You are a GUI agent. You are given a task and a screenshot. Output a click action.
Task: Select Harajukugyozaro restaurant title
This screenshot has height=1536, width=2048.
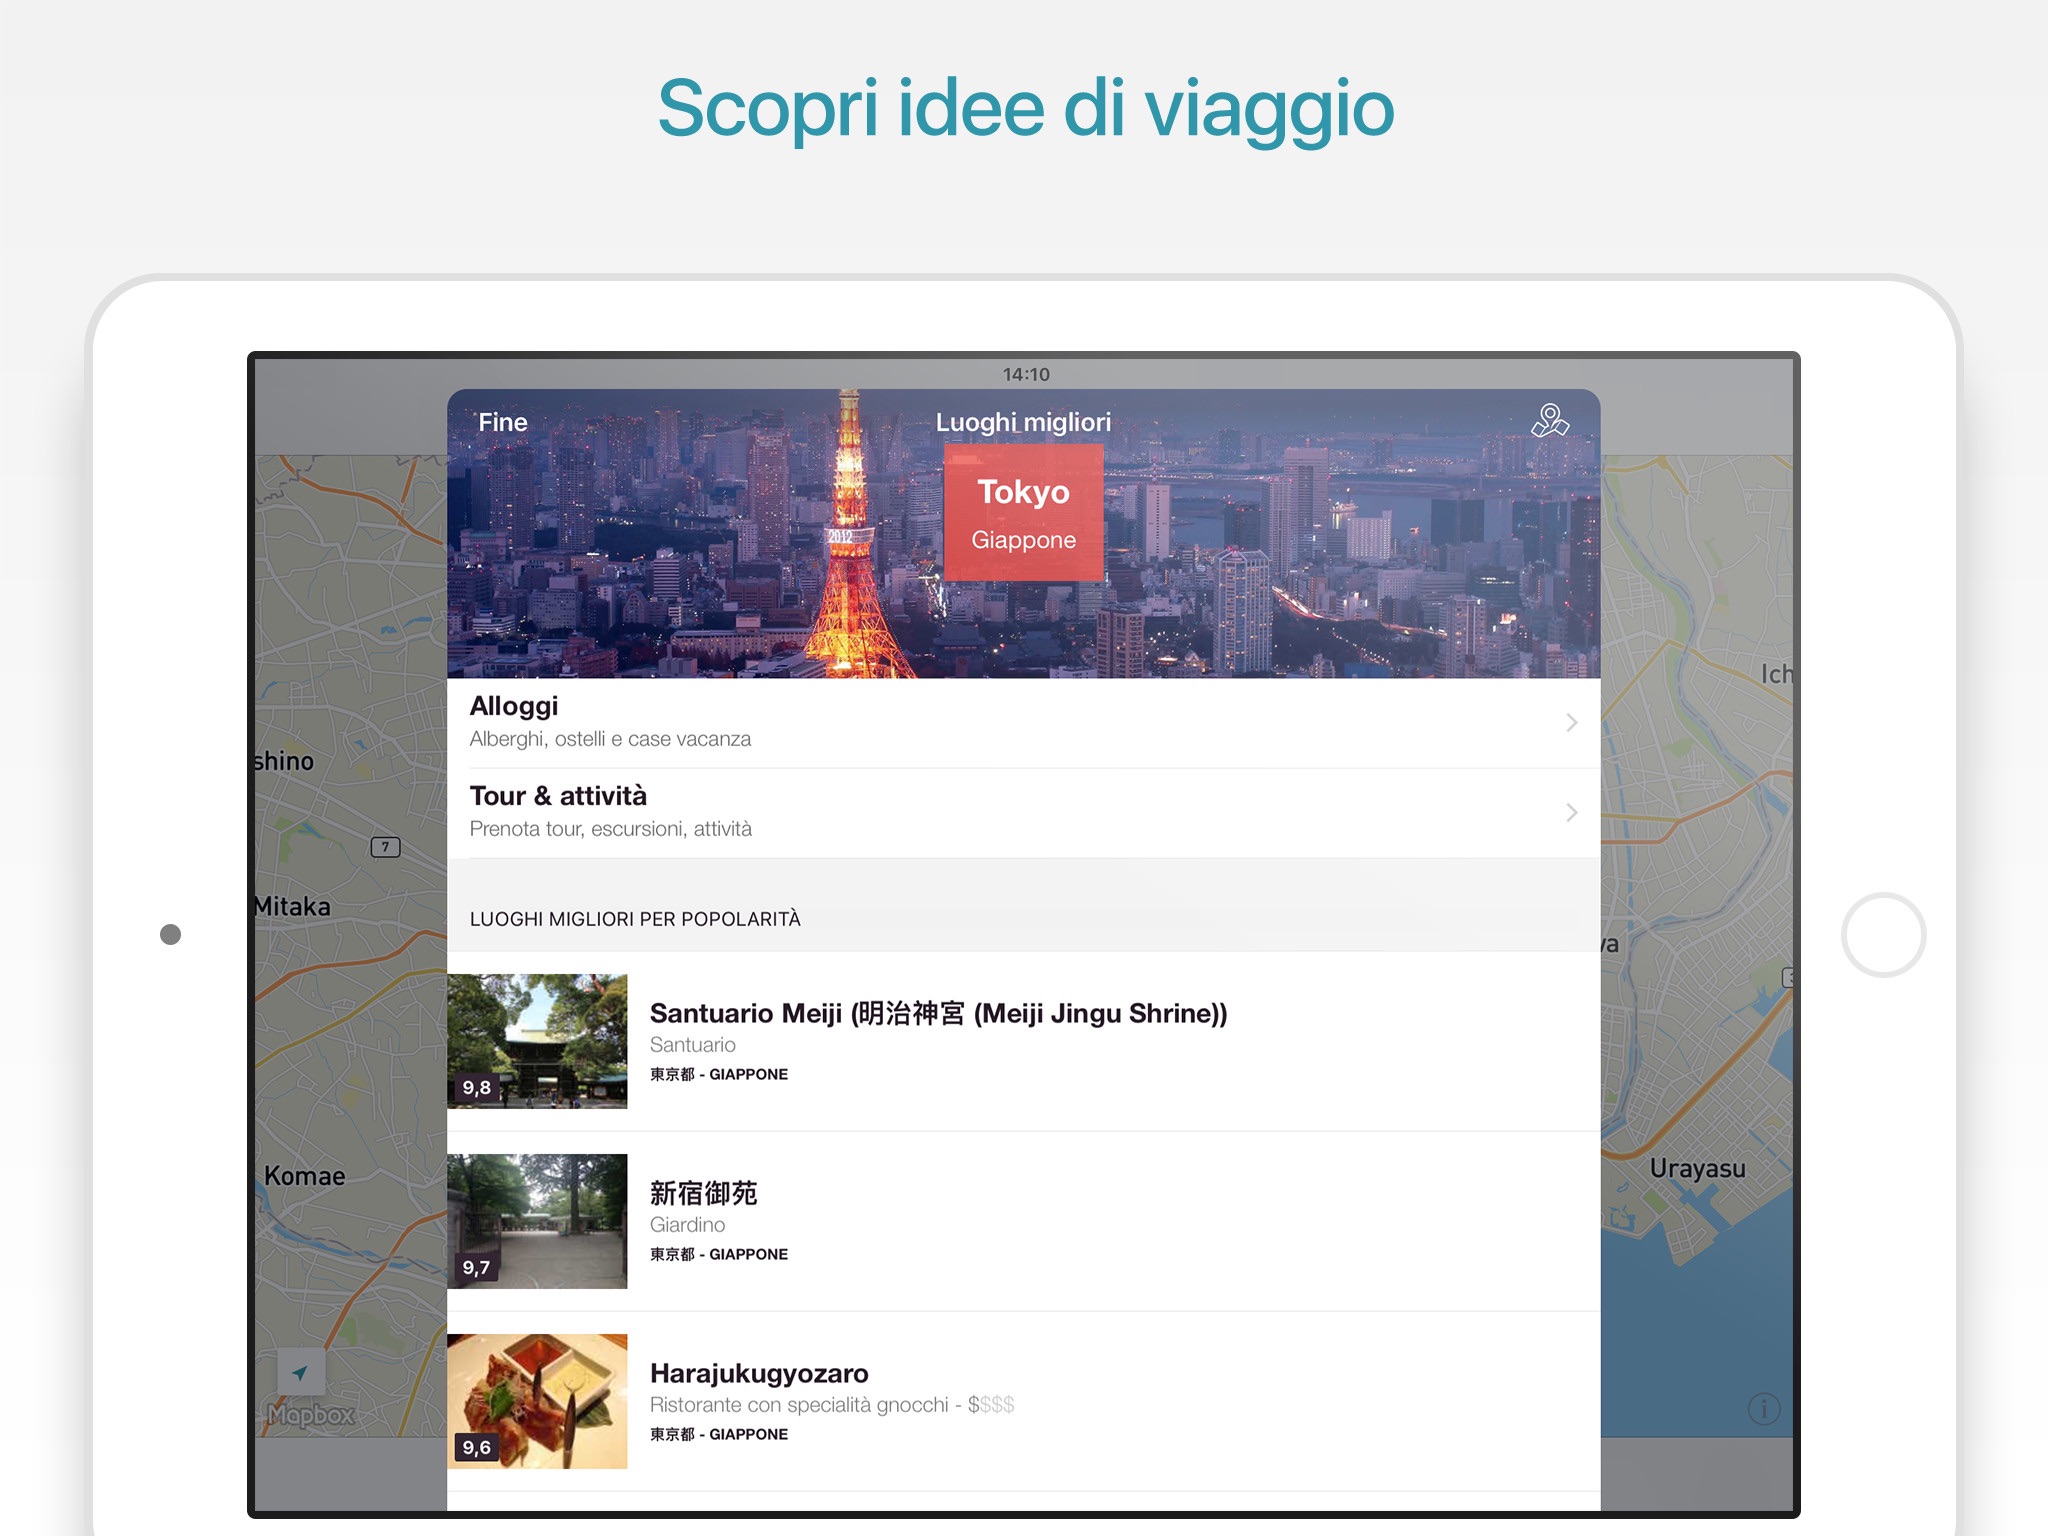759,1373
